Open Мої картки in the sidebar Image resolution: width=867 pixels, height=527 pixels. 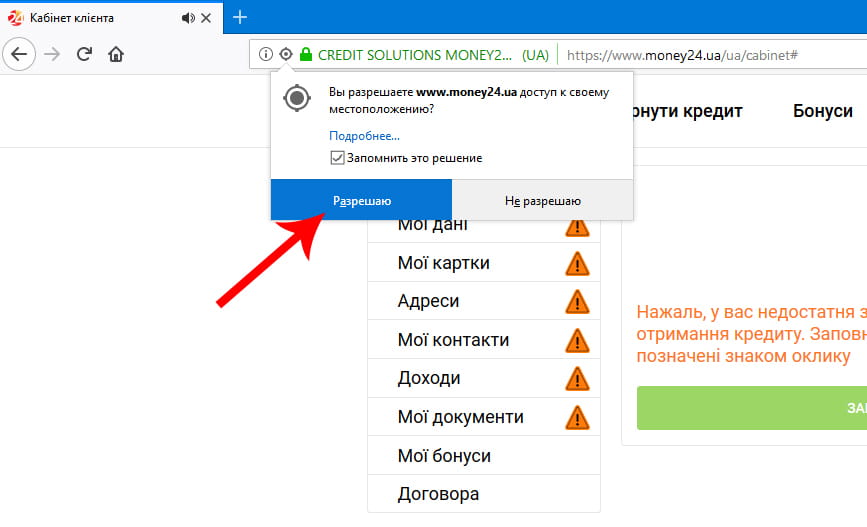click(x=484, y=263)
